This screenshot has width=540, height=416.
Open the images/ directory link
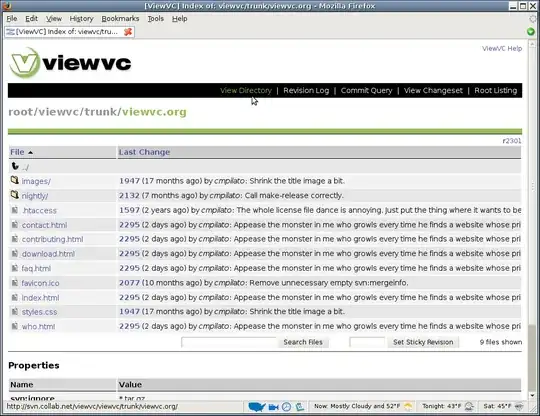36,181
